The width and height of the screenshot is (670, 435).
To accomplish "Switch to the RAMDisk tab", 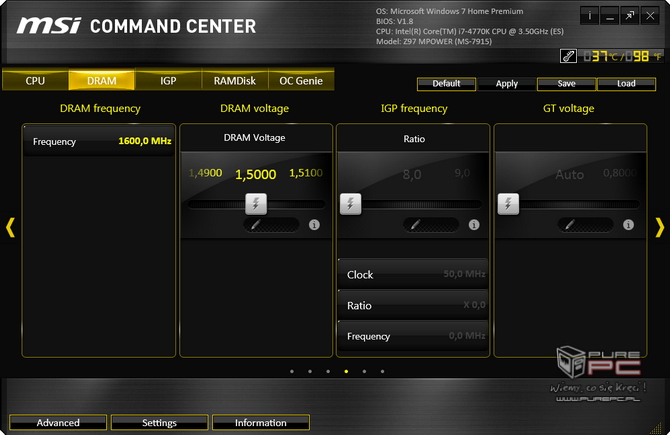I will (235, 81).
